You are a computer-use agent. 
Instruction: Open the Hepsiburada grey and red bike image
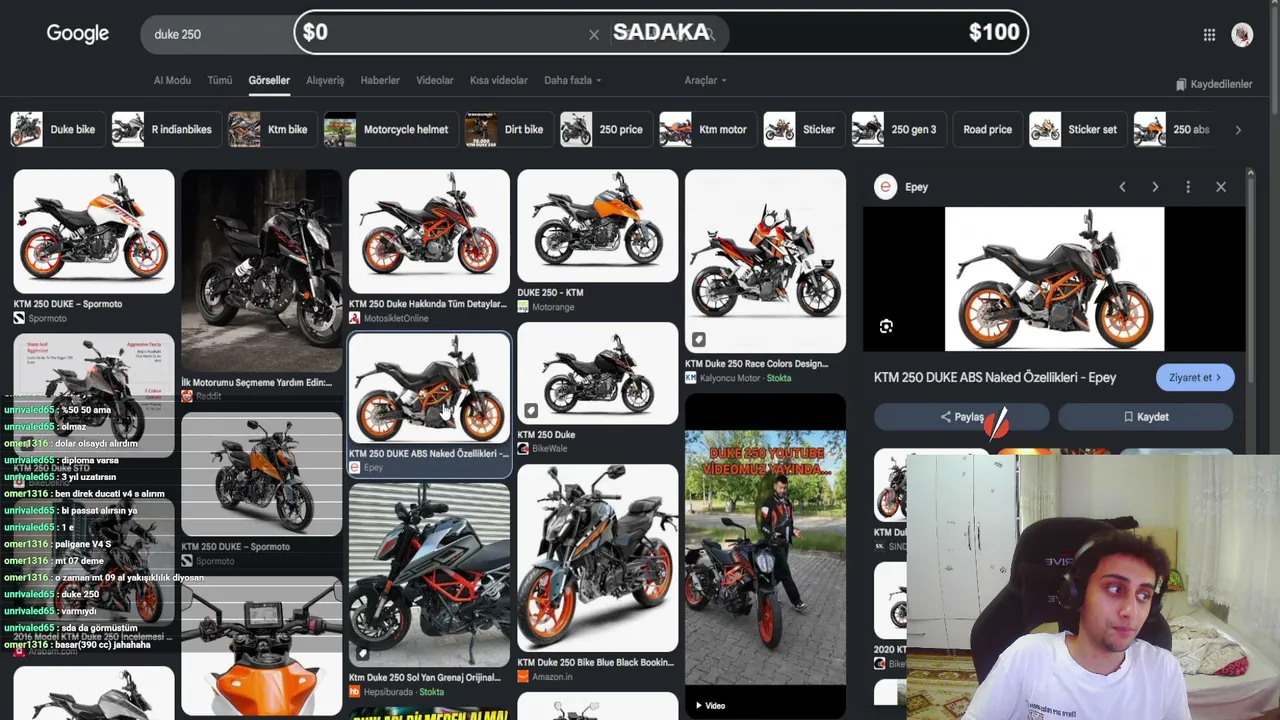coord(430,574)
